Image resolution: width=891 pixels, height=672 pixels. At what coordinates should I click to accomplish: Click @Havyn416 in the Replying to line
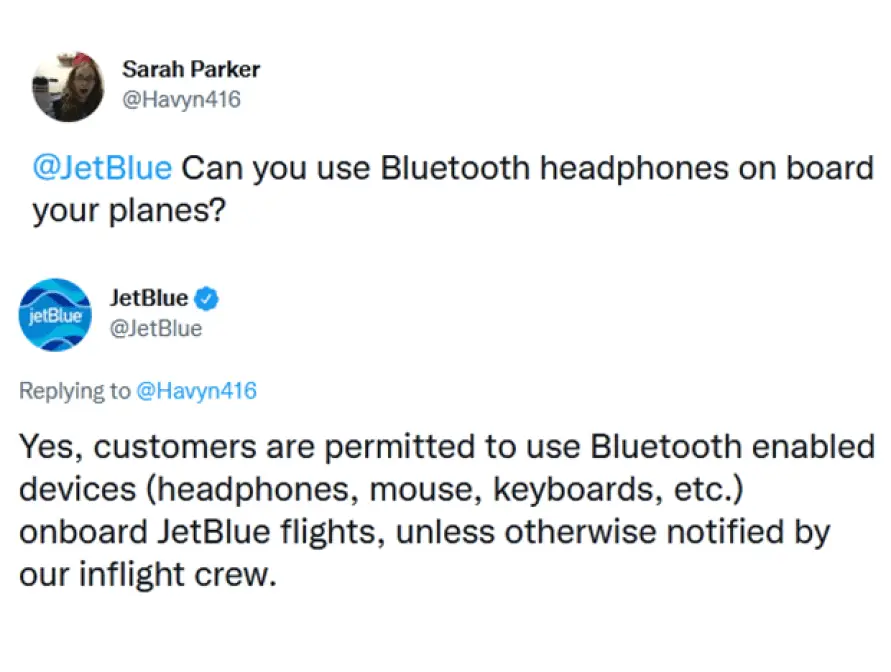[196, 391]
